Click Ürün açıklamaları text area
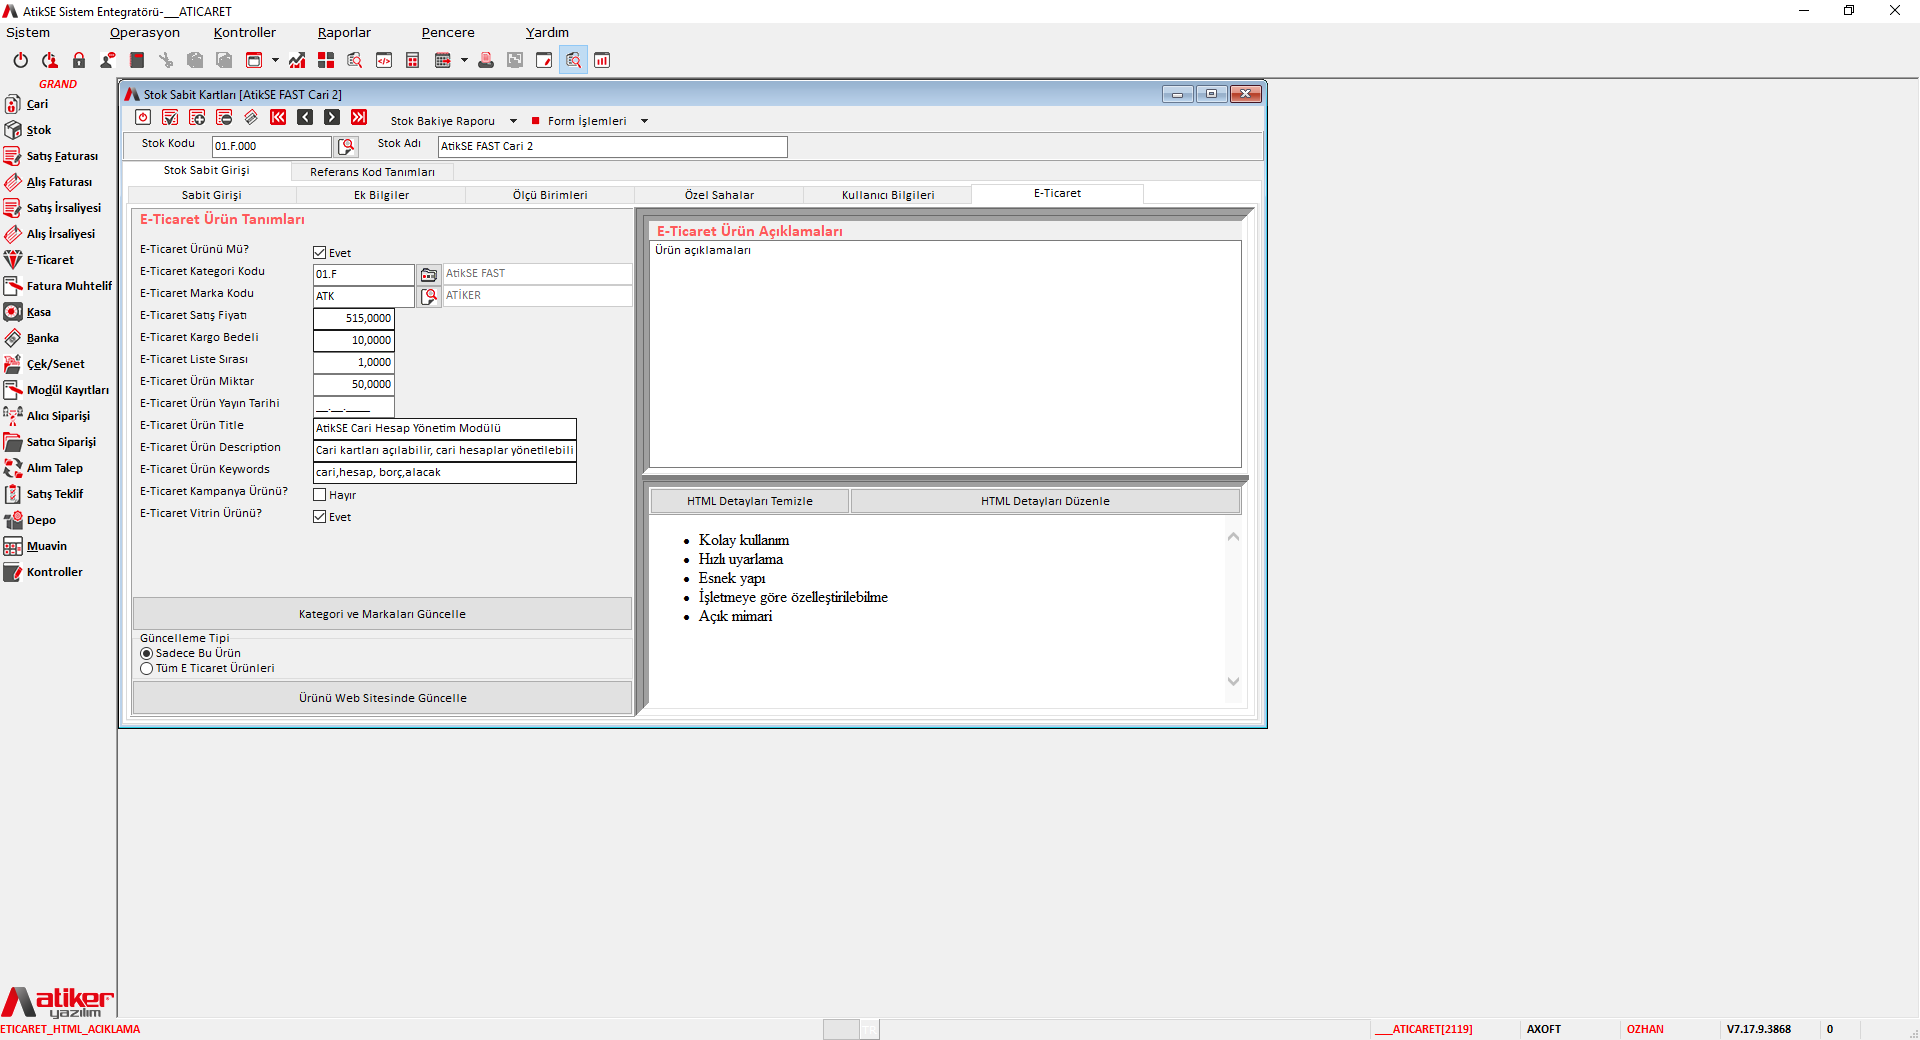The image size is (1920, 1040). [945, 354]
